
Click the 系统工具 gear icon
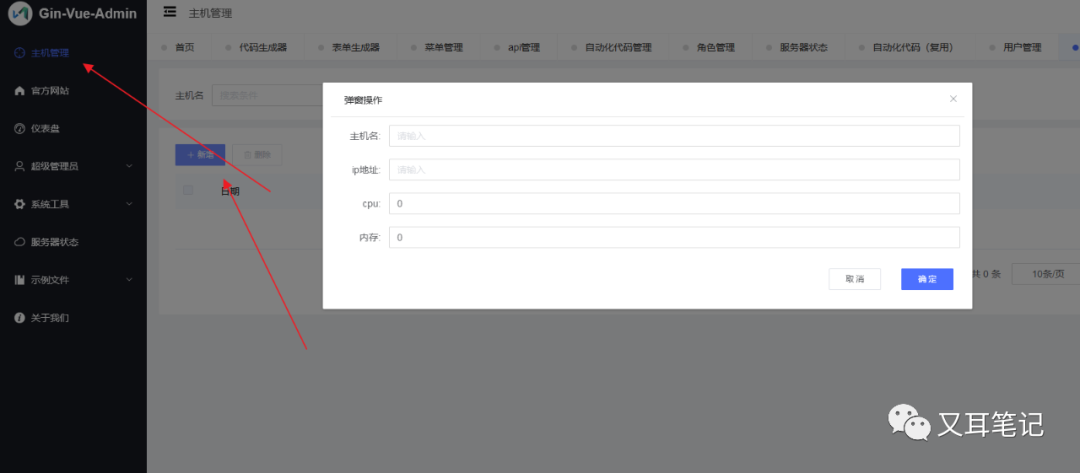pos(19,204)
